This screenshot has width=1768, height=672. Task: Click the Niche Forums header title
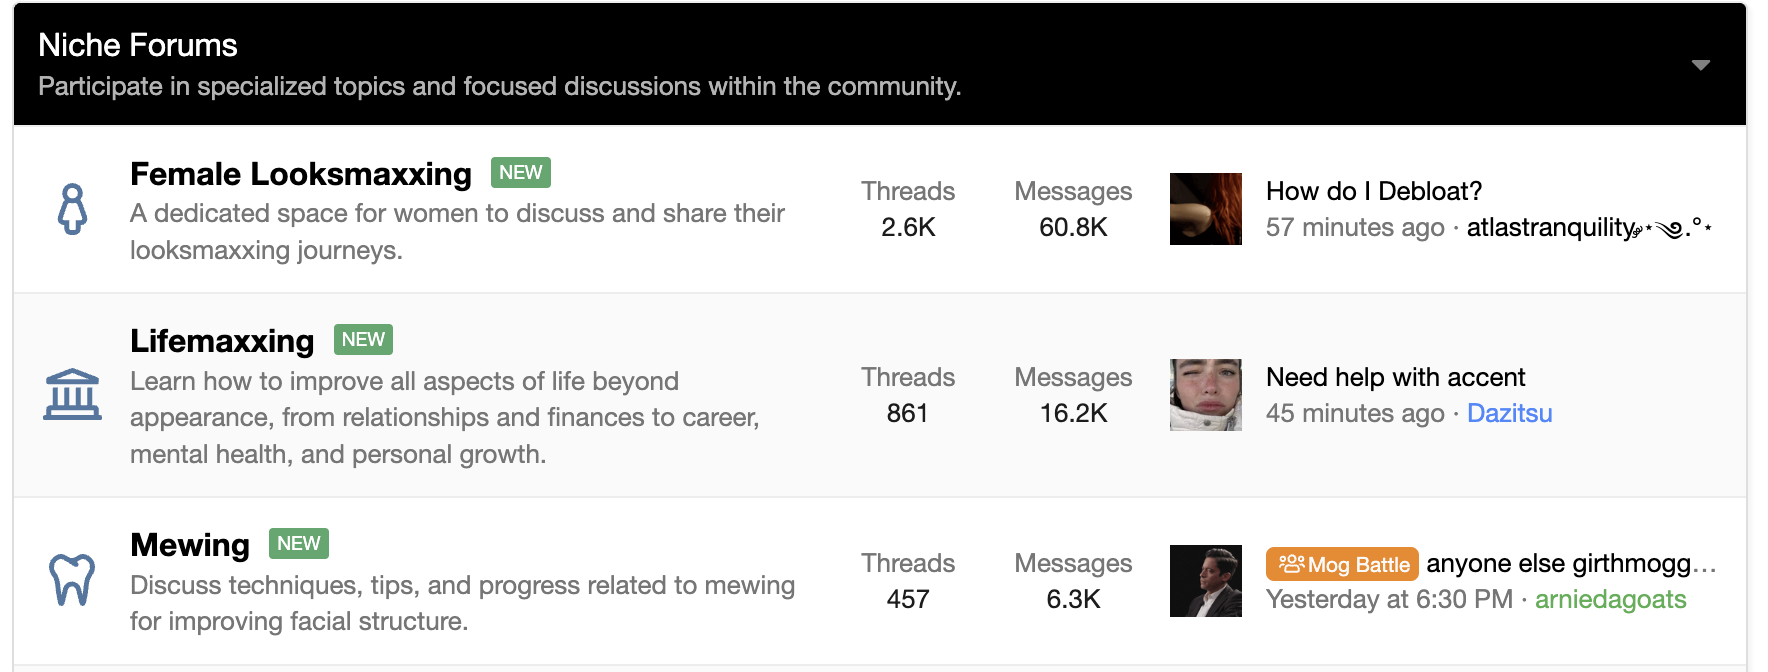point(138,45)
